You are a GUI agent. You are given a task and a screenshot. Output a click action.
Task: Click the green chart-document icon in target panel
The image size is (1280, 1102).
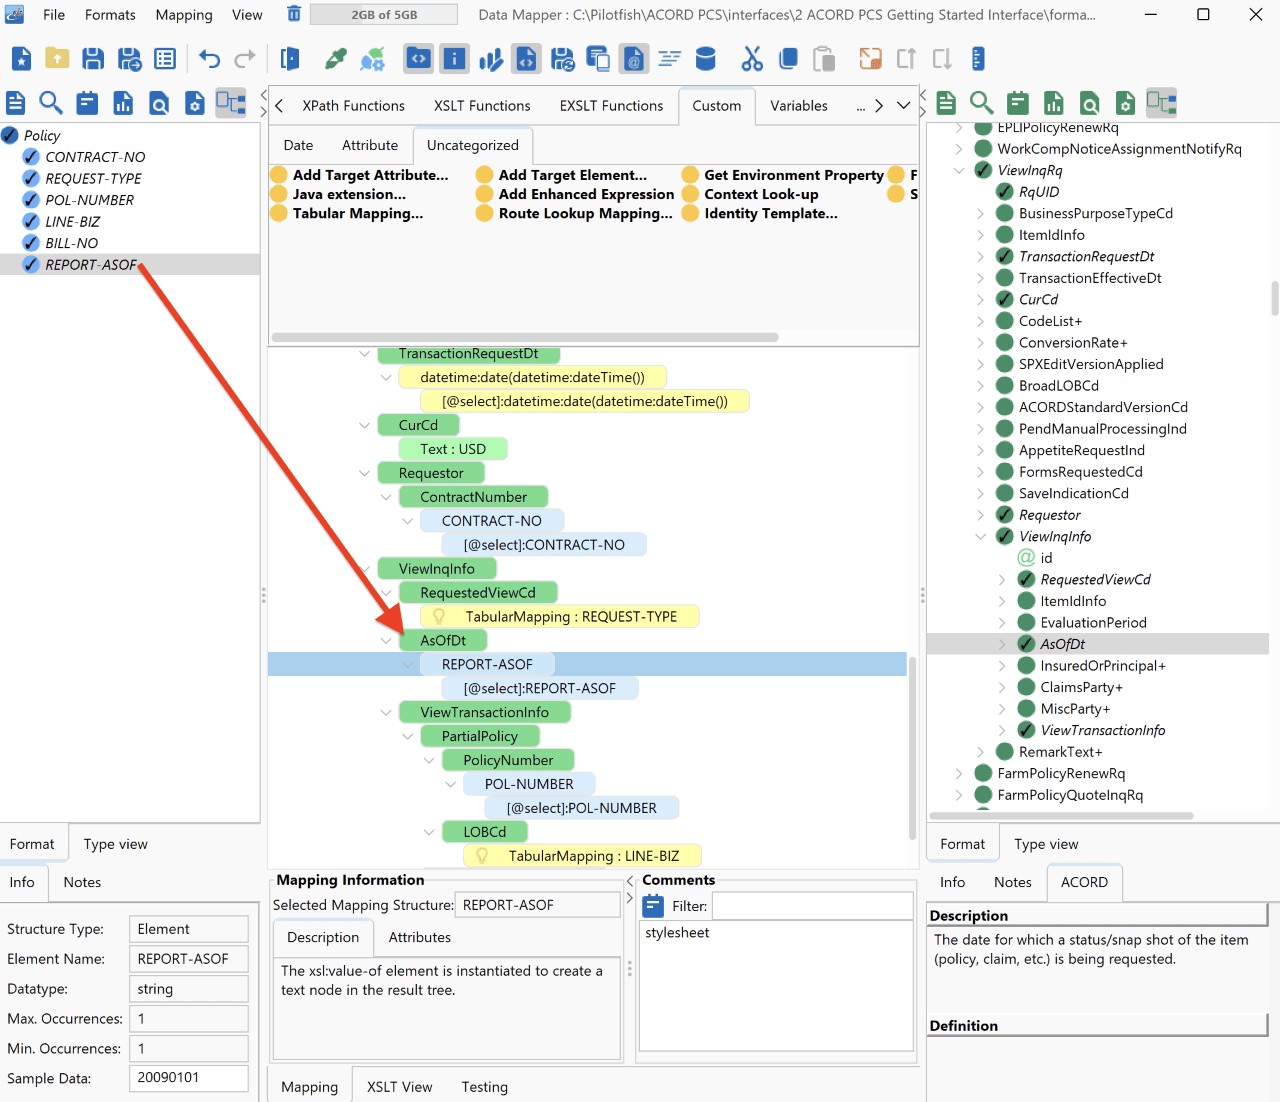(x=1054, y=102)
